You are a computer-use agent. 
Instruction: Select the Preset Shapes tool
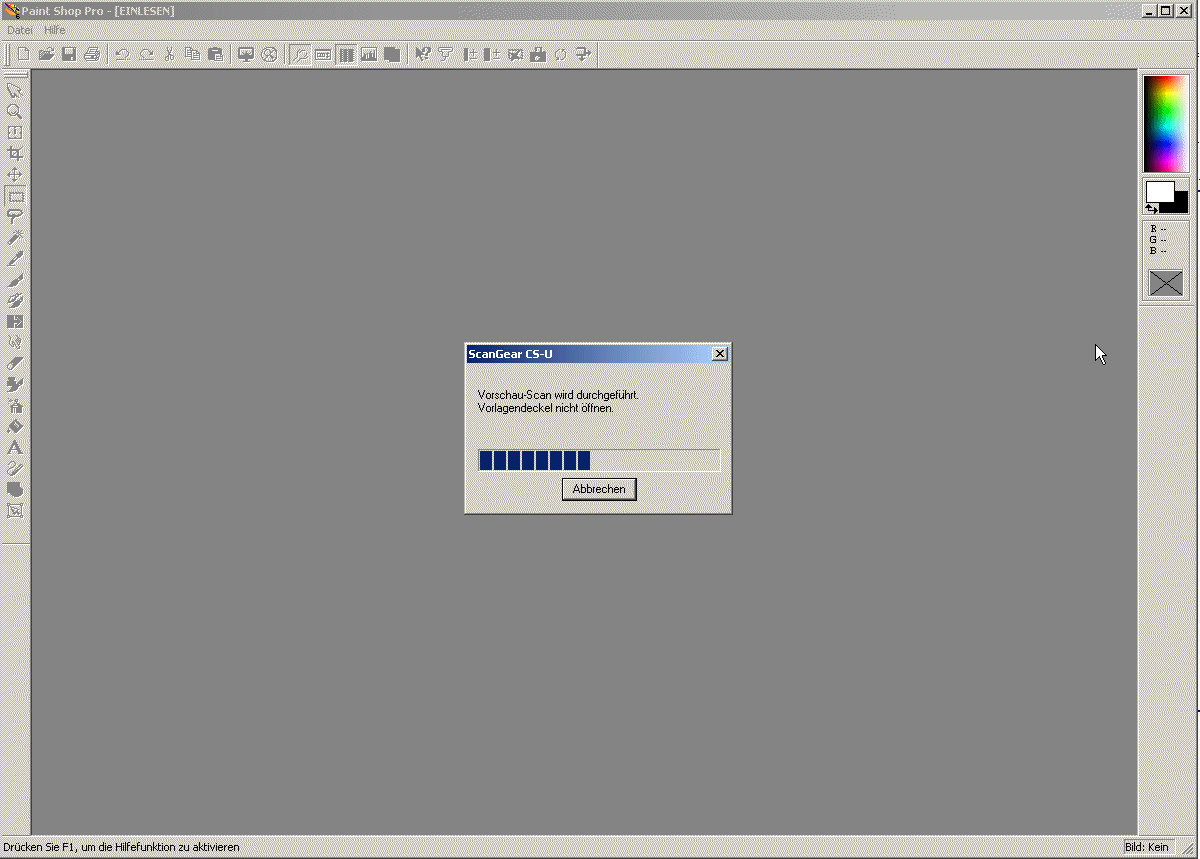point(15,490)
